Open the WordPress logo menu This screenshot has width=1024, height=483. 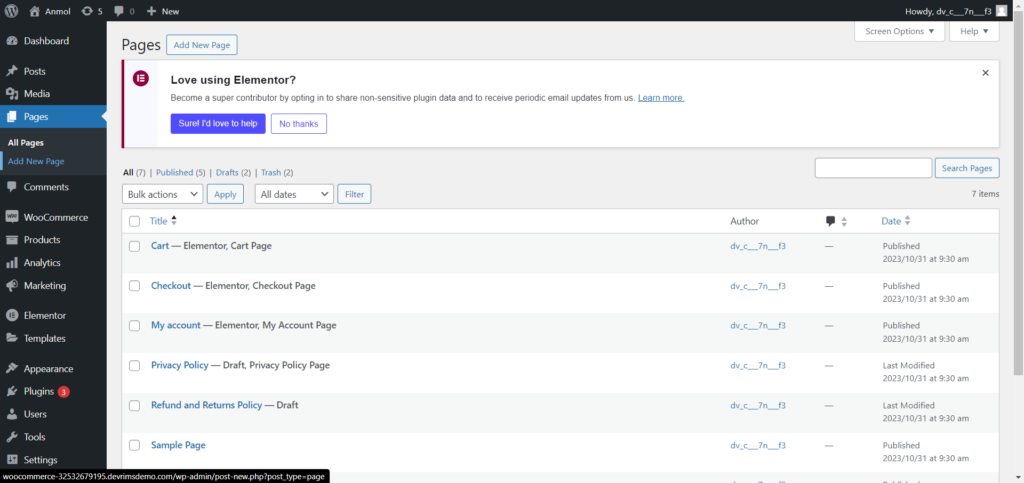click(x=12, y=10)
